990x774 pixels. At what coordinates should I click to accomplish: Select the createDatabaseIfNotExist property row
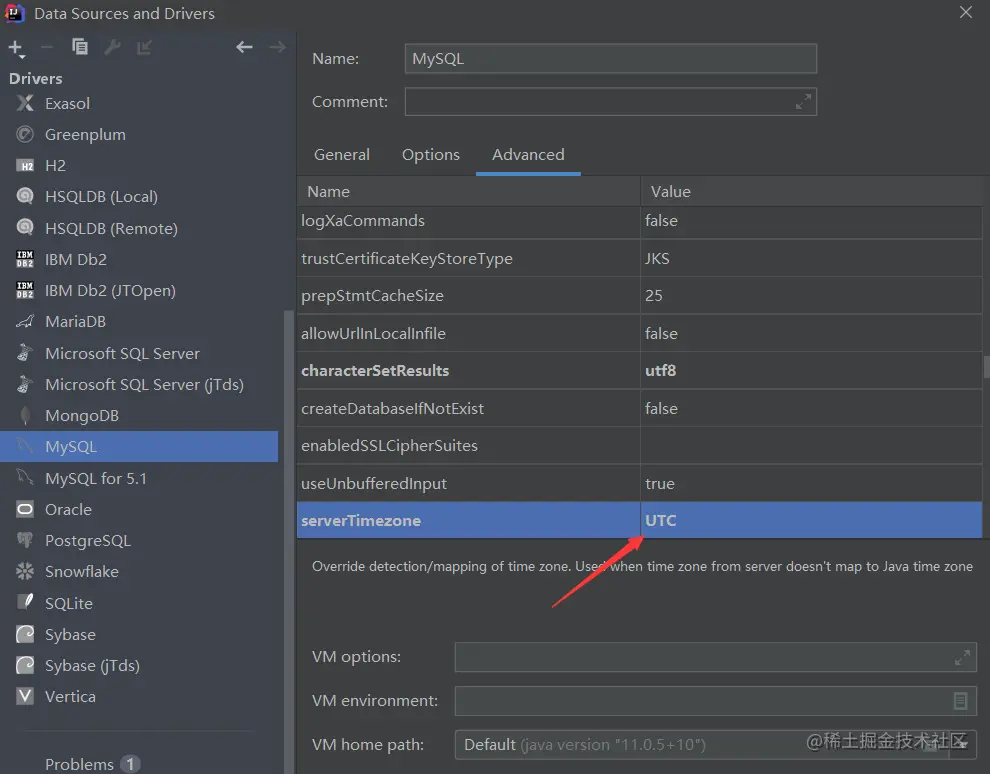639,408
